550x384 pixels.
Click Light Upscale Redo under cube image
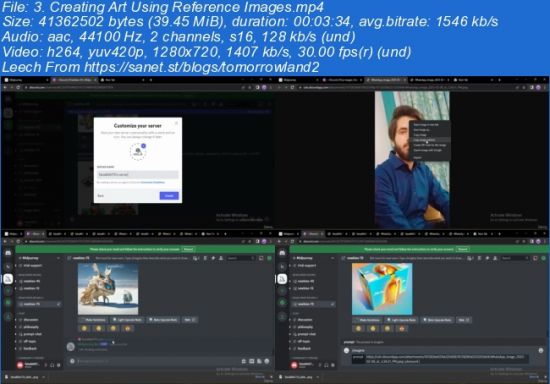(x=402, y=320)
